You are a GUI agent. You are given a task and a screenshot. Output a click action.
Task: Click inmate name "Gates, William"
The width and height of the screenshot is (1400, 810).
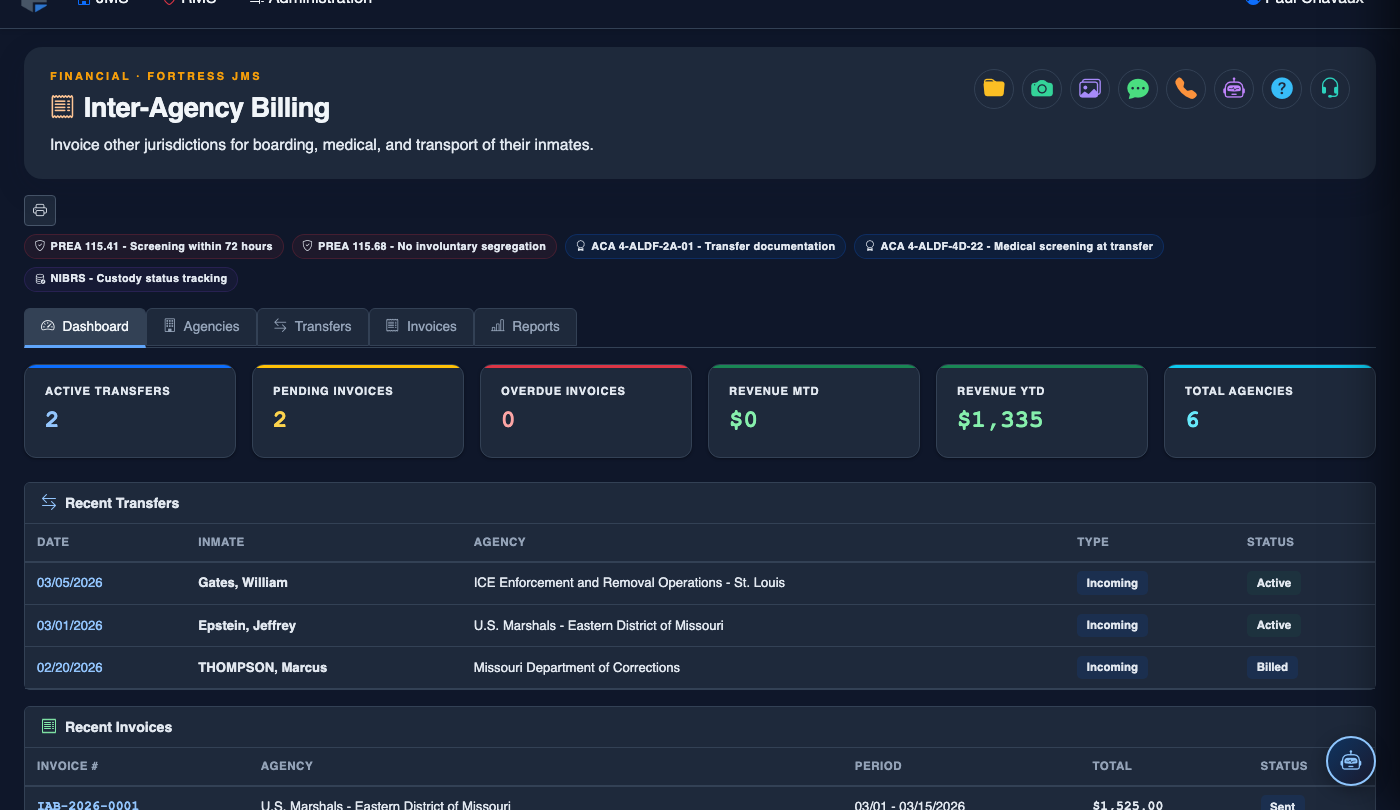click(x=243, y=583)
